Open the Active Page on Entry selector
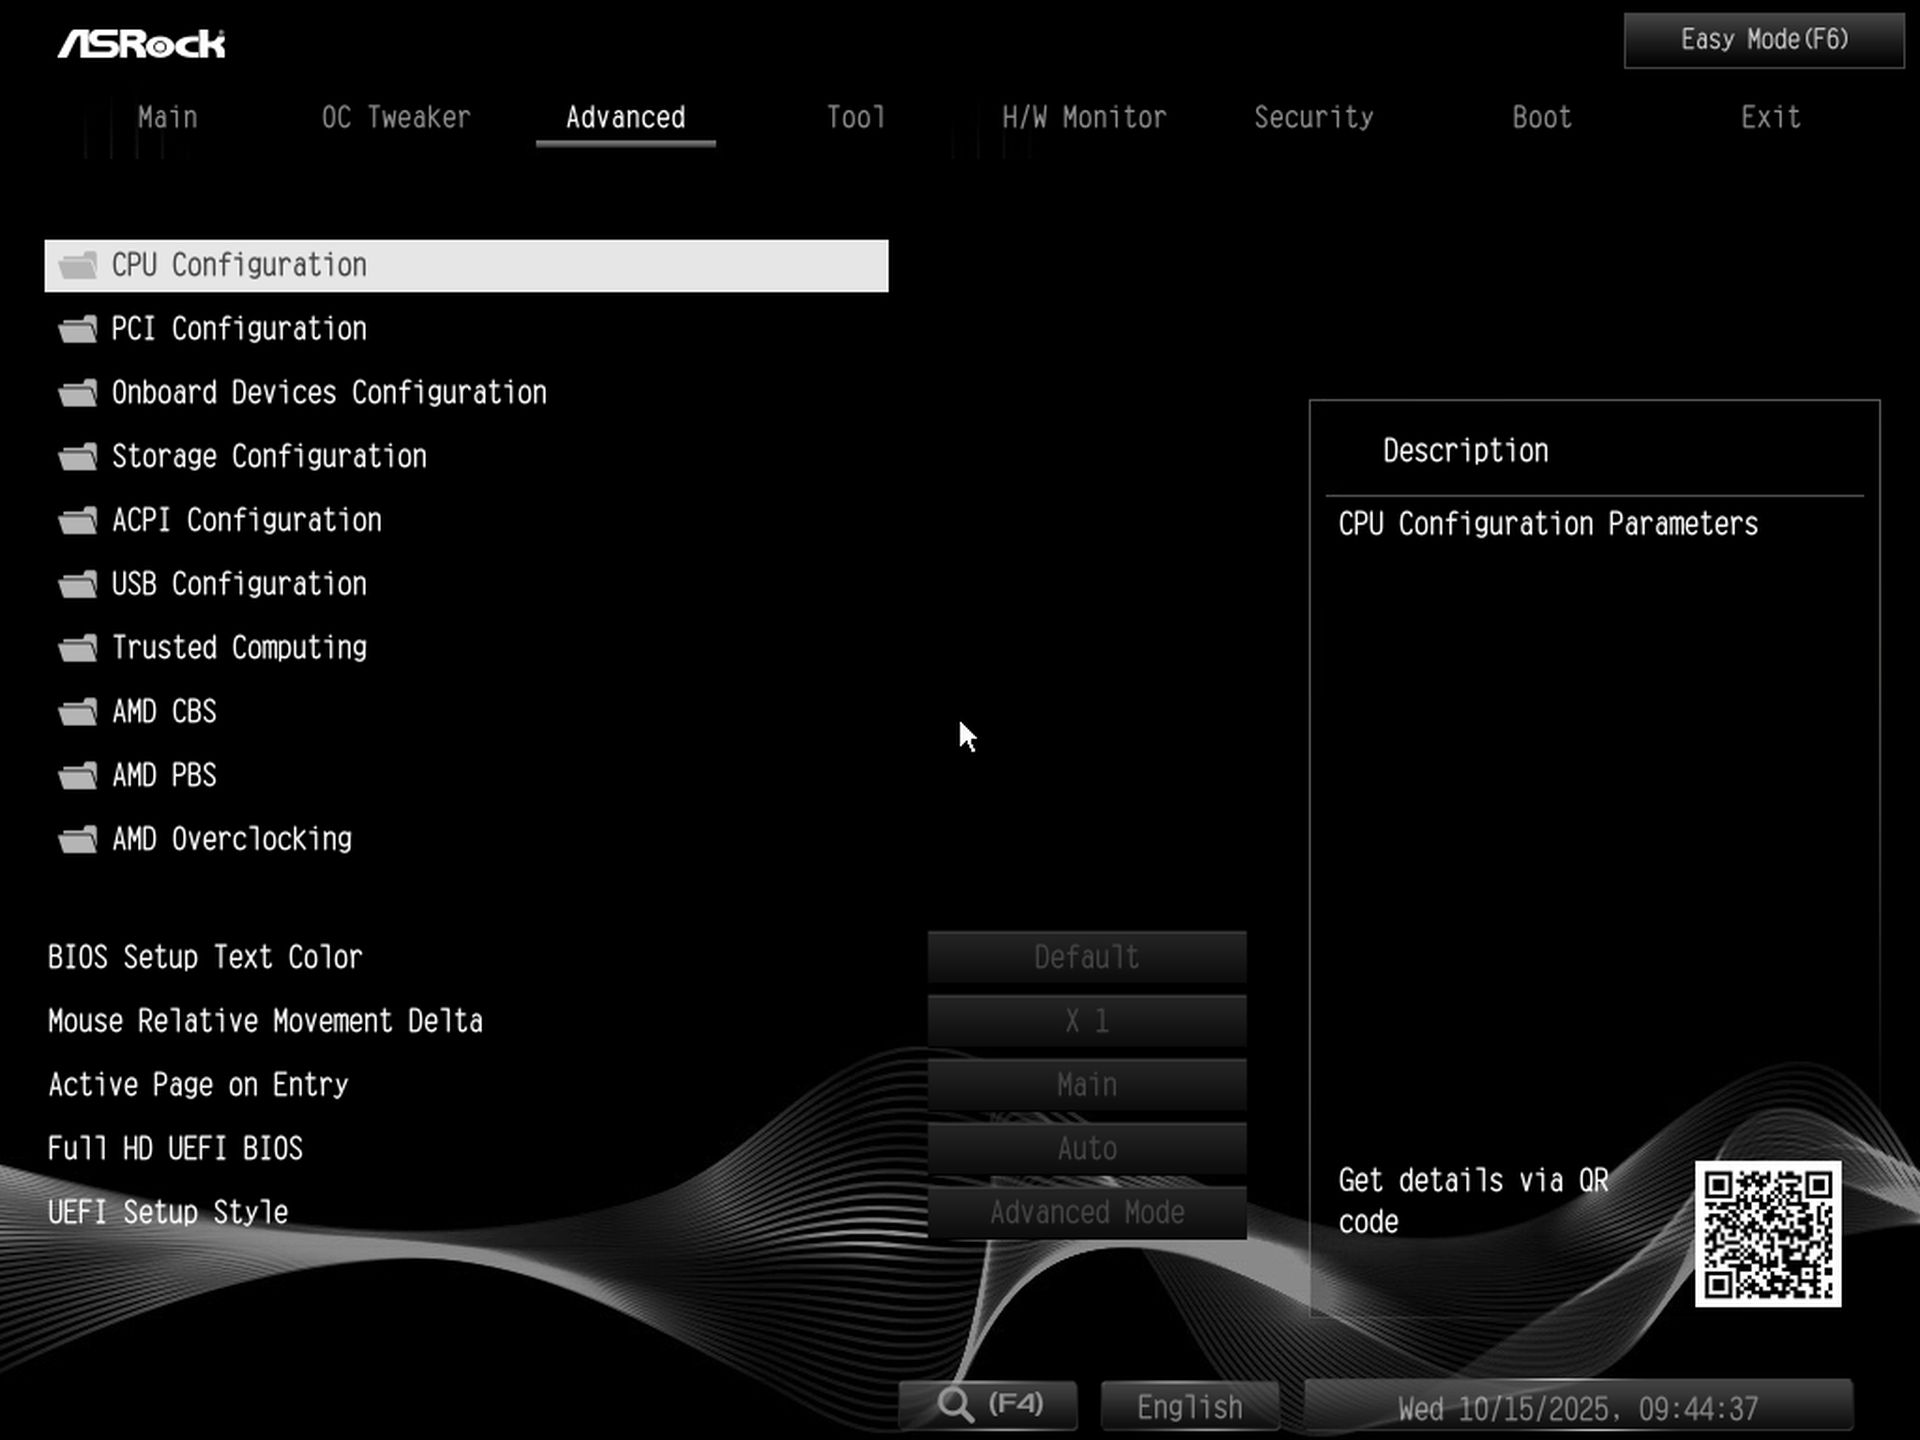 [x=1087, y=1084]
